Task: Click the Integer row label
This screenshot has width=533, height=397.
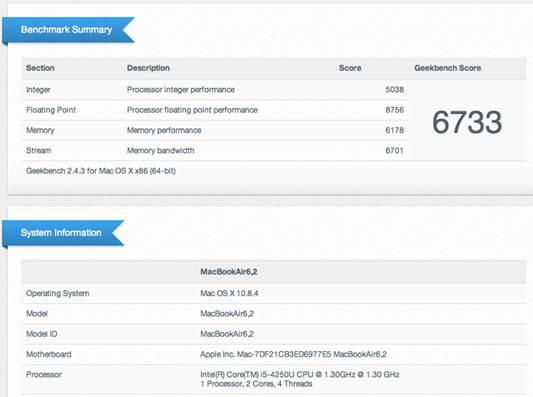Action: (x=38, y=90)
